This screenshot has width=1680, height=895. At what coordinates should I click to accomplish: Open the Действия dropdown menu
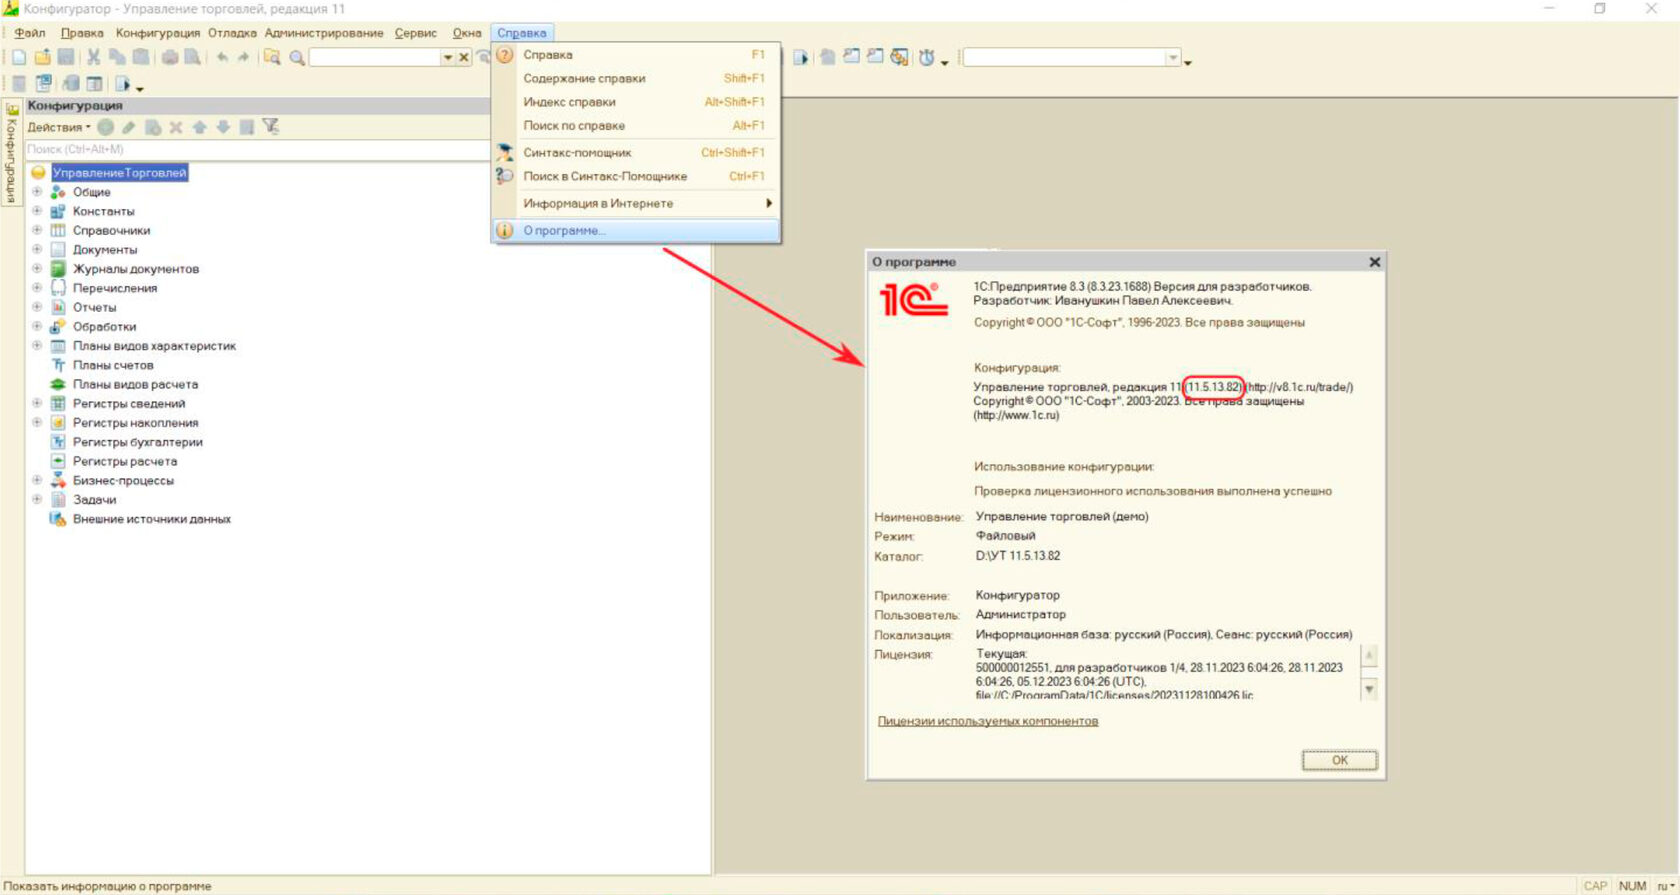pyautogui.click(x=58, y=127)
